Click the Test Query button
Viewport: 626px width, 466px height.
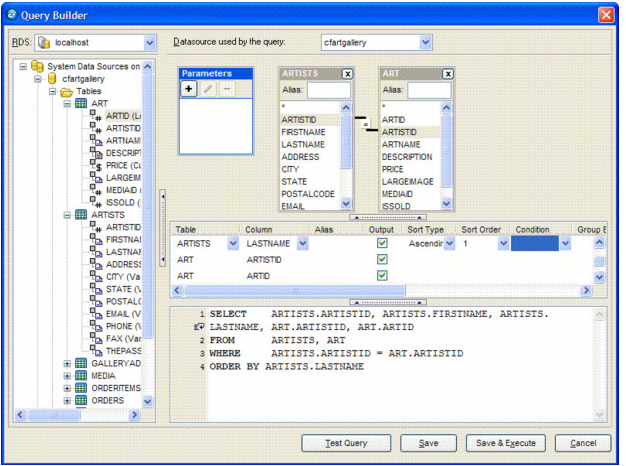click(345, 443)
